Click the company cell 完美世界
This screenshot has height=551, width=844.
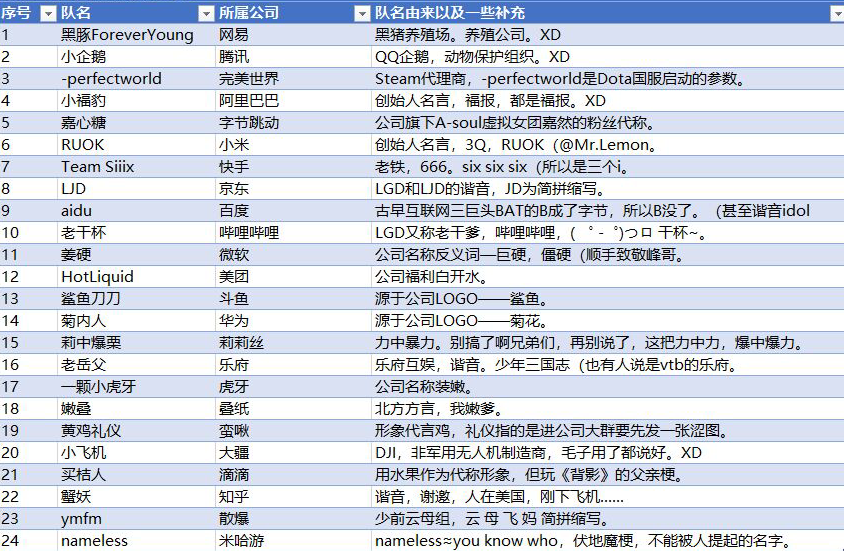[x=293, y=79]
